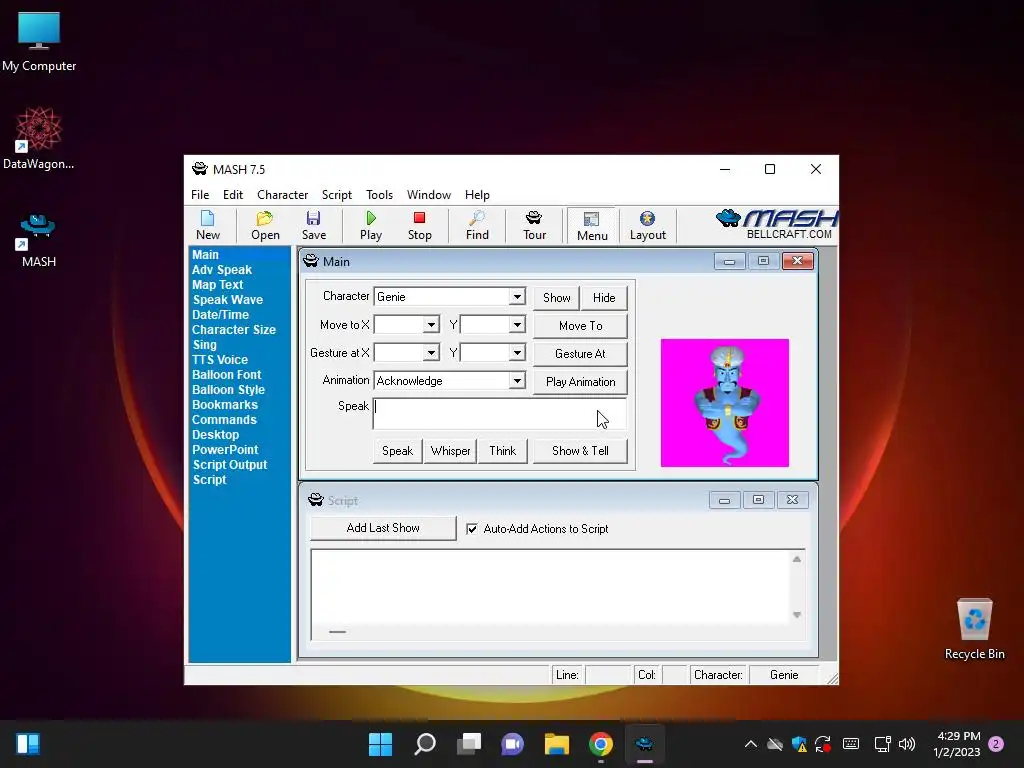Image resolution: width=1024 pixels, height=768 pixels.
Task: Click the Genie character preview image
Action: point(724,403)
